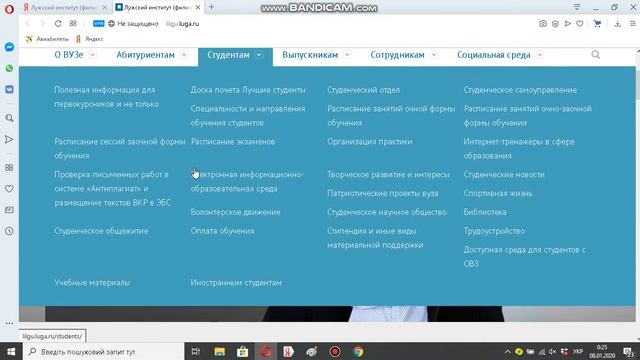The width and height of the screenshot is (640, 360).
Task: Open personal news sidebar icon
Action: pos(9,210)
